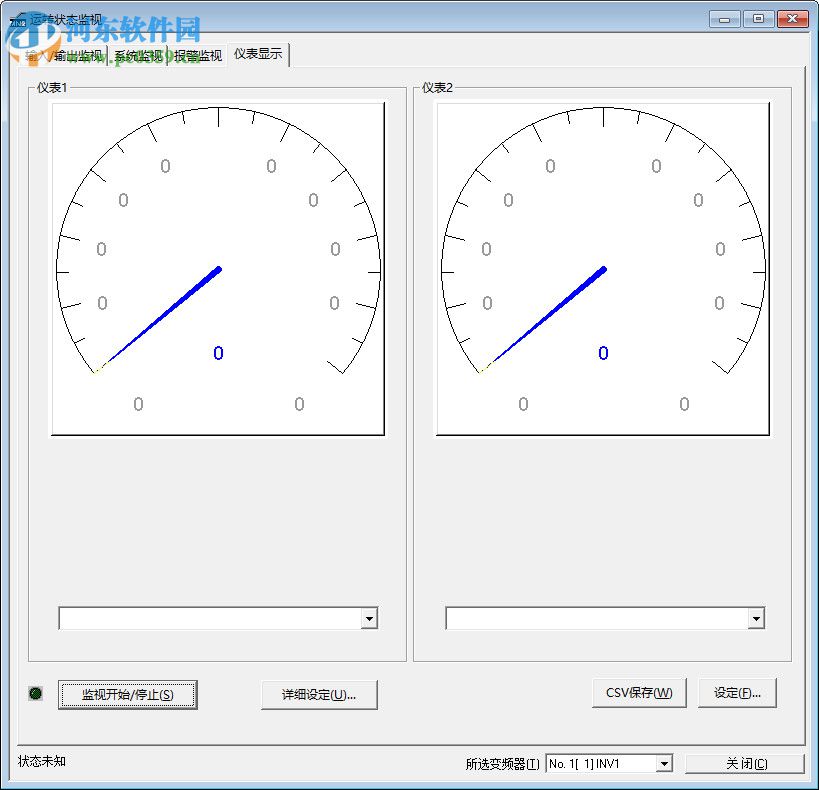Click the blue 0 readout under gauge 仪表1
Image resolution: width=819 pixels, height=790 pixels.
point(218,353)
